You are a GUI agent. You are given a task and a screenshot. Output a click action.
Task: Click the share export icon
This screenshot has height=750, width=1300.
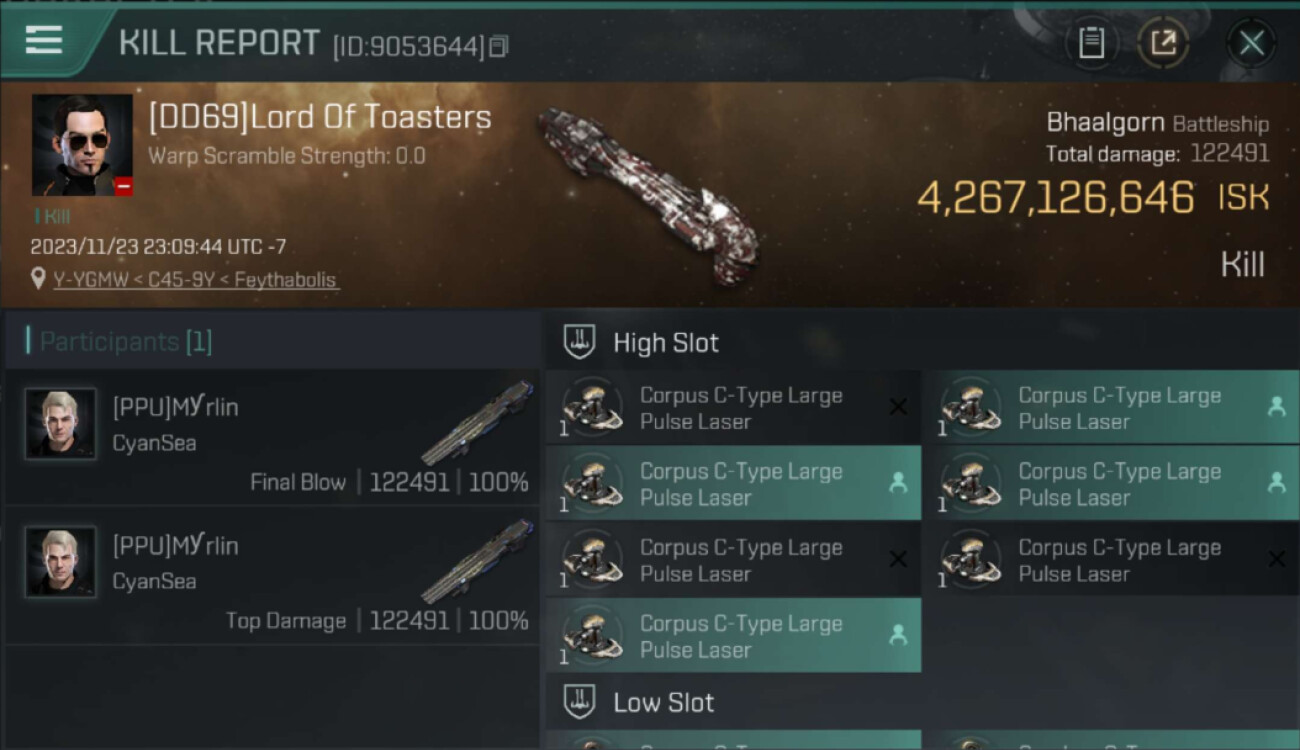coord(1163,43)
